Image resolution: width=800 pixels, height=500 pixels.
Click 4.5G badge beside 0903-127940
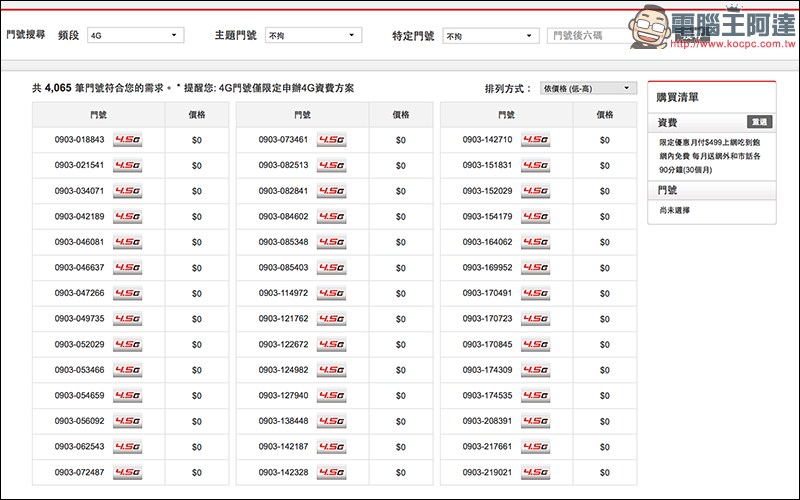(332, 395)
